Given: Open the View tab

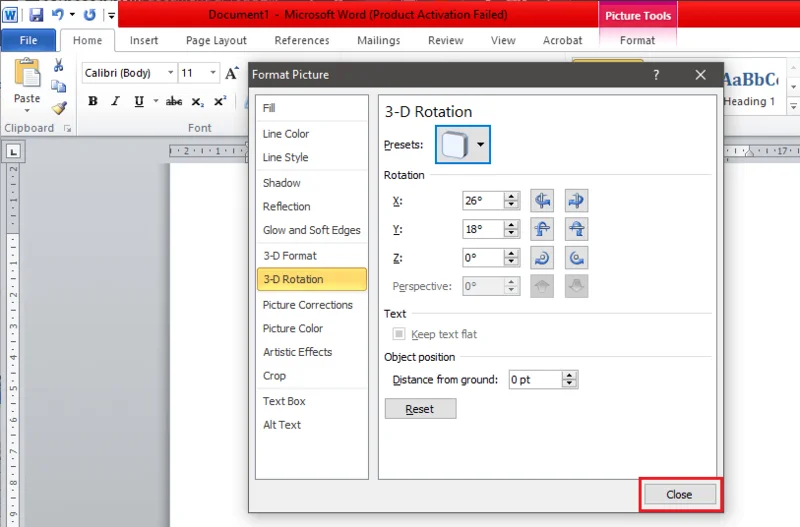Looking at the screenshot, I should click(503, 40).
